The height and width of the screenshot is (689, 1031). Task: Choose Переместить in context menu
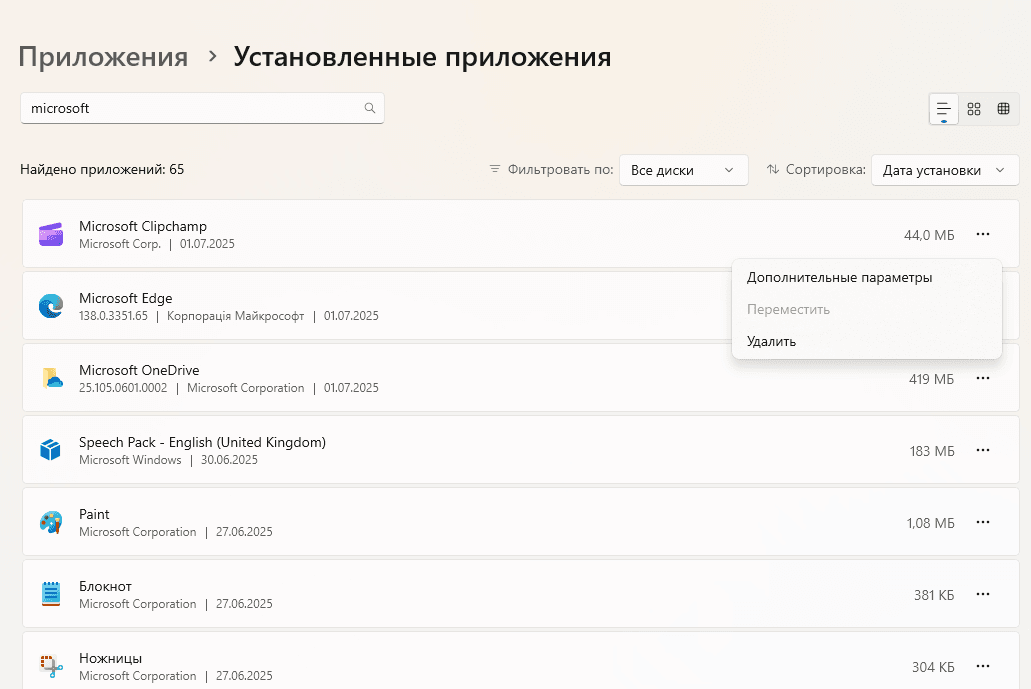pos(867,309)
